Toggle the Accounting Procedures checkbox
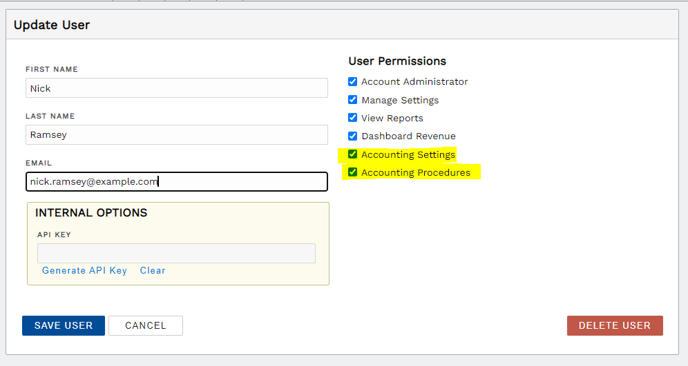 tap(352, 172)
